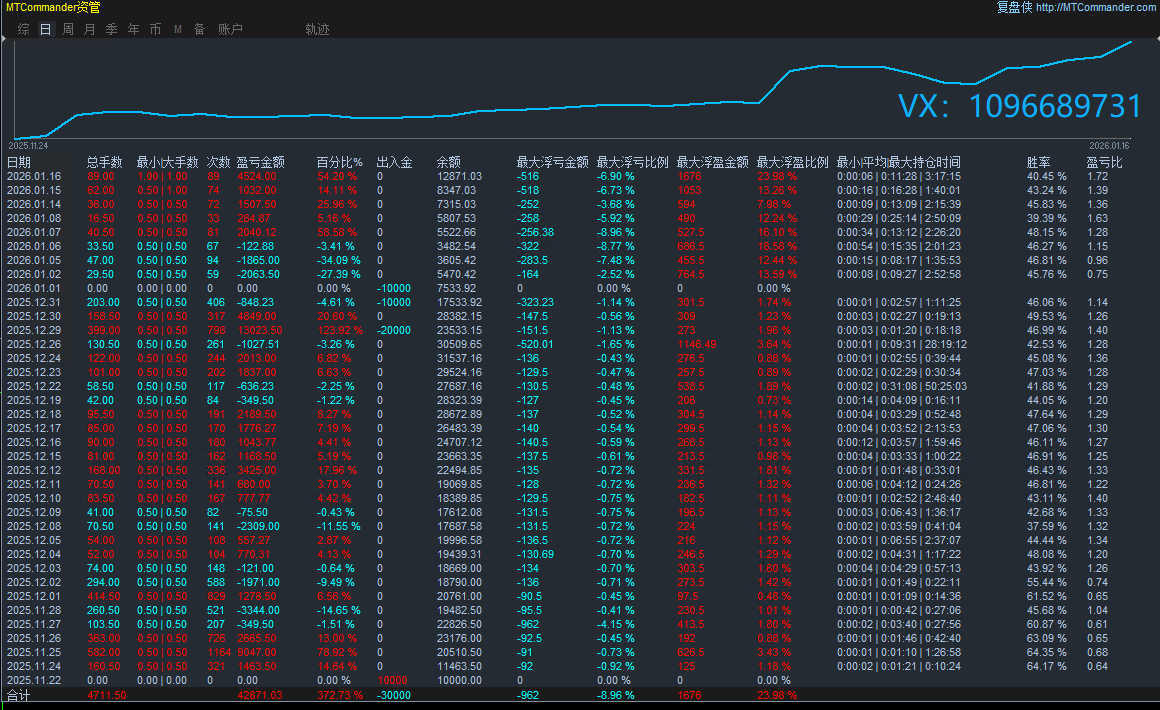Sort by the 日期 column header
Screen dimensions: 1160x710
point(19,162)
